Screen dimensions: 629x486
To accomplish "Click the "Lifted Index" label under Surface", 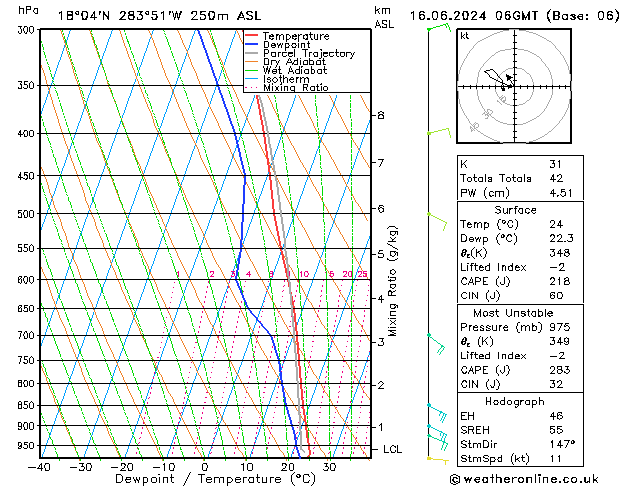I will coord(493,267).
